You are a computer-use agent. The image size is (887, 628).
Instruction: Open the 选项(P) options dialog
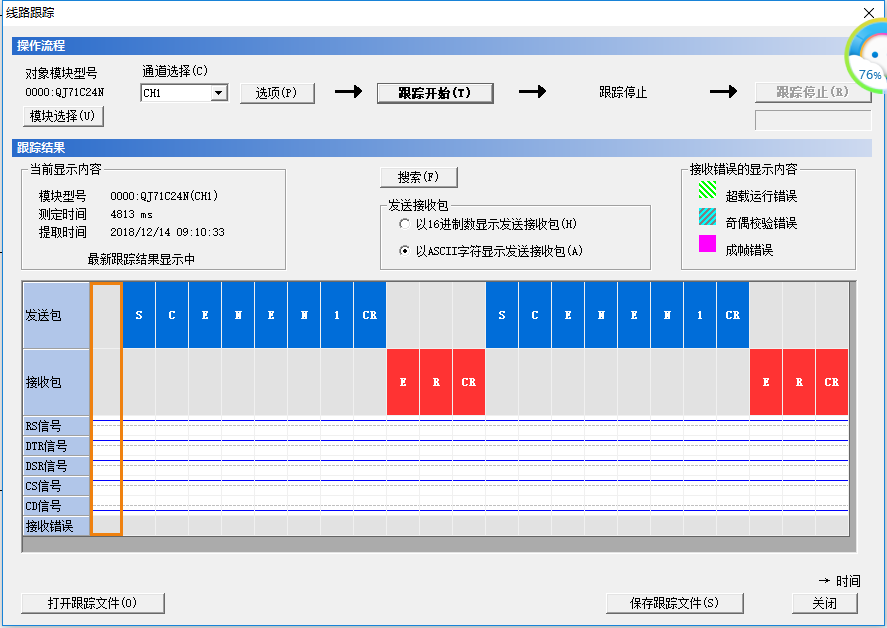[277, 93]
